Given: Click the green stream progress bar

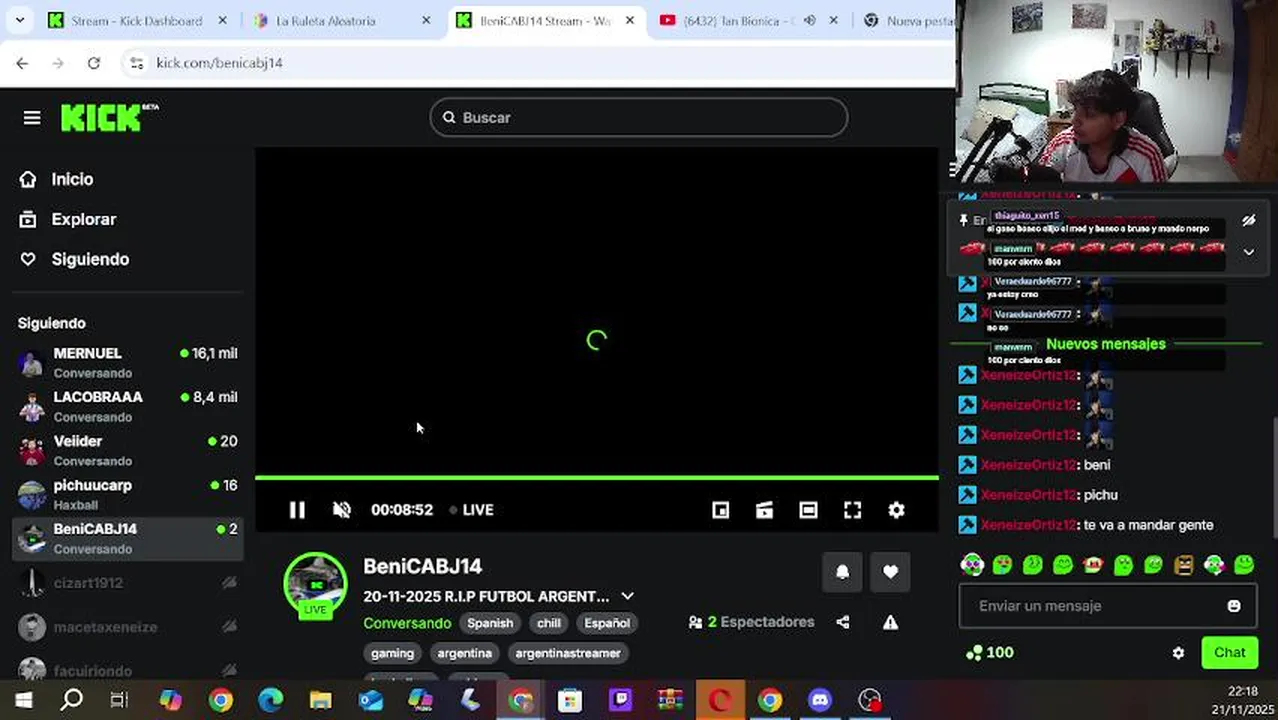Looking at the screenshot, I should point(597,478).
